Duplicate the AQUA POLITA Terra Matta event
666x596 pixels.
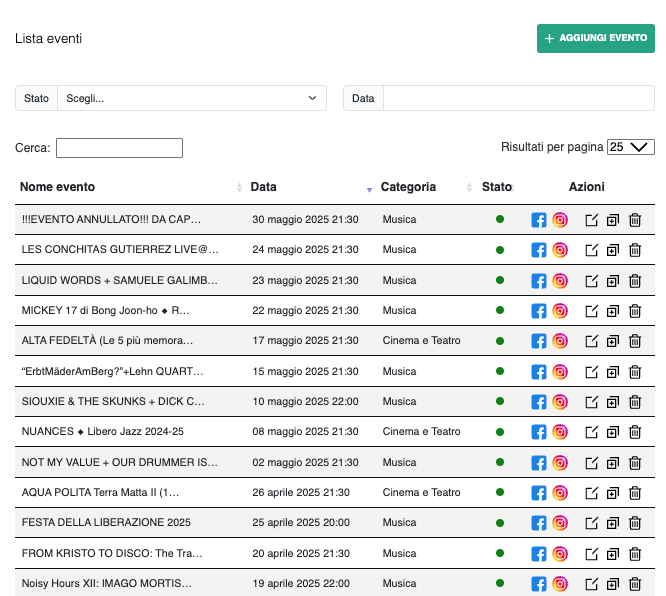612,493
